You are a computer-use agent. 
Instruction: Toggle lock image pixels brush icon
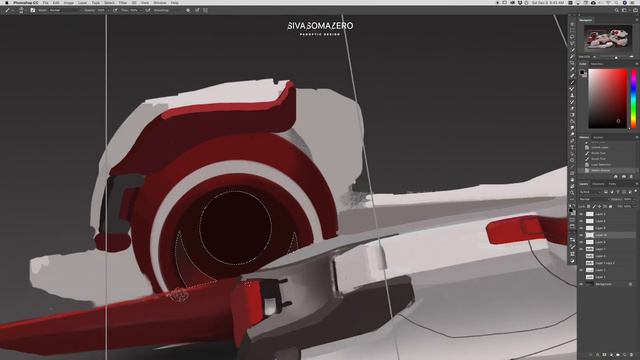pyautogui.click(x=594, y=207)
